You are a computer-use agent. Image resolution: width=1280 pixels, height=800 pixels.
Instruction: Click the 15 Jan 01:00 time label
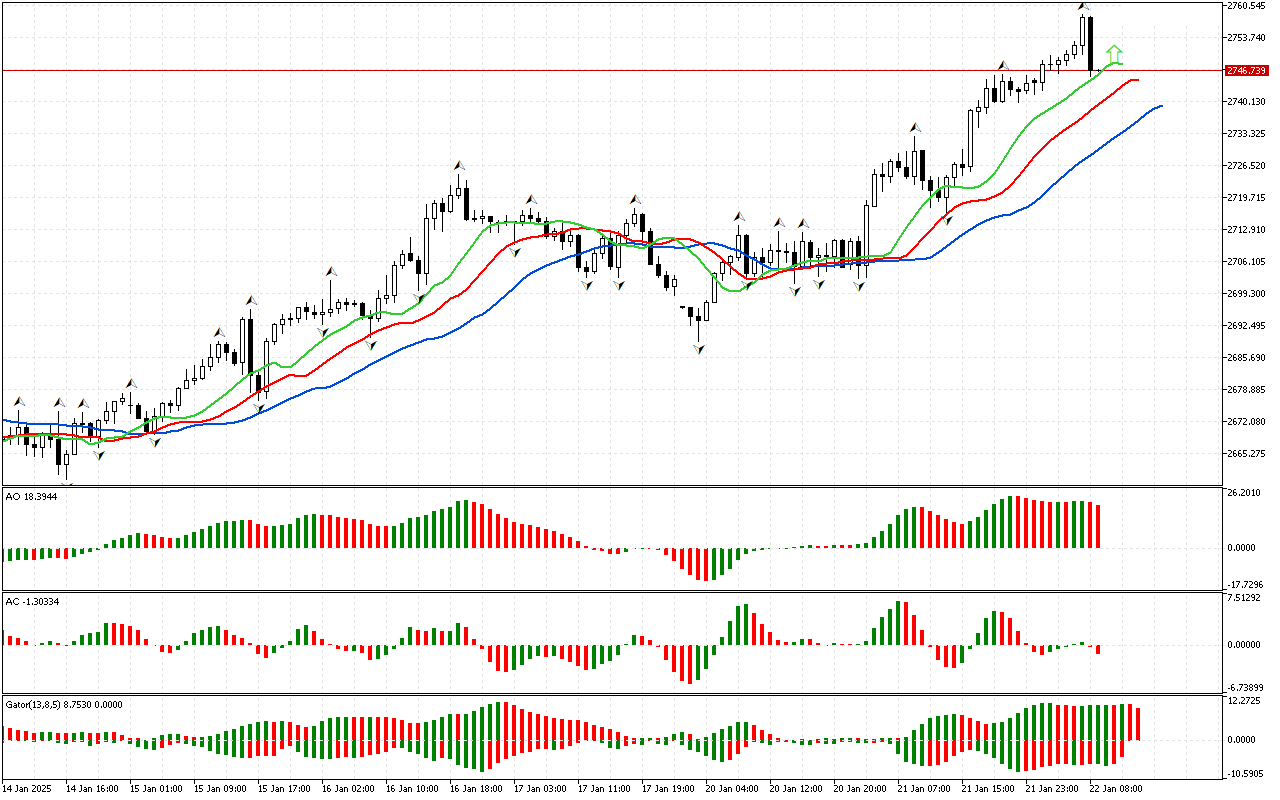coord(156,789)
